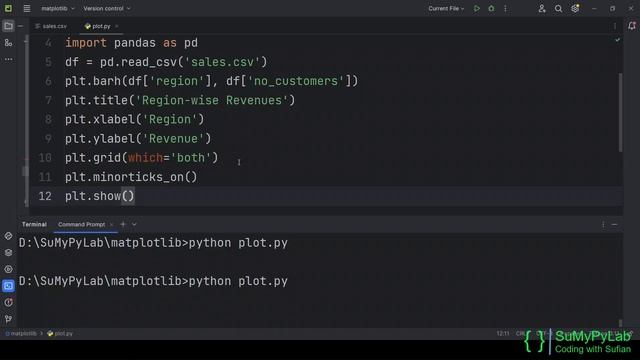Open the Structure tool window icon
This screenshot has width=640, height=360.
[8, 42]
